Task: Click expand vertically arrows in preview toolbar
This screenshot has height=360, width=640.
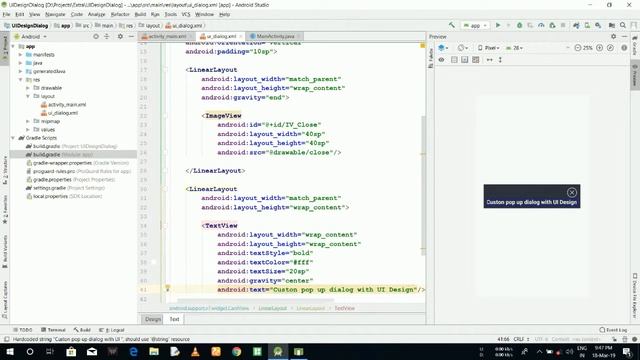Action: pyautogui.click(x=500, y=60)
